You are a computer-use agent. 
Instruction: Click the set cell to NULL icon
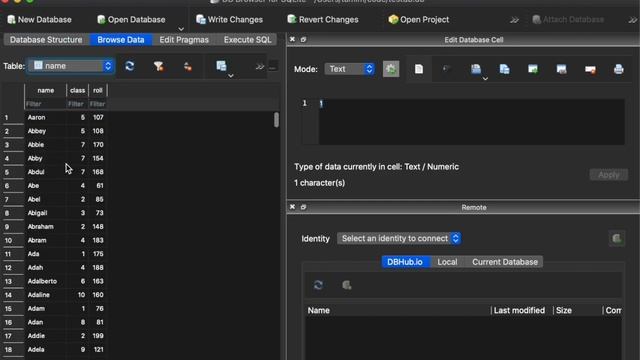[590, 69]
